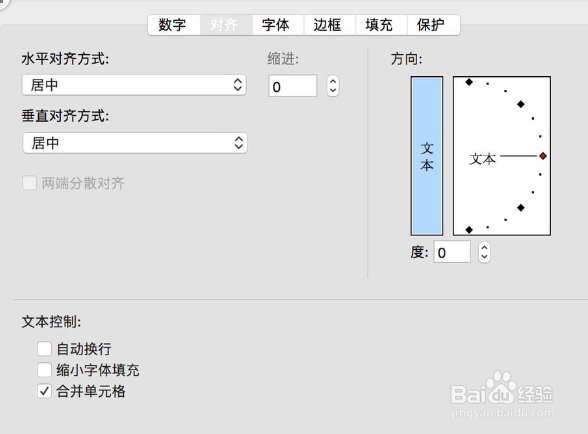Image resolution: width=588 pixels, height=434 pixels.
Task: Uncheck the 合并单元格 checkbox
Action: coord(44,391)
